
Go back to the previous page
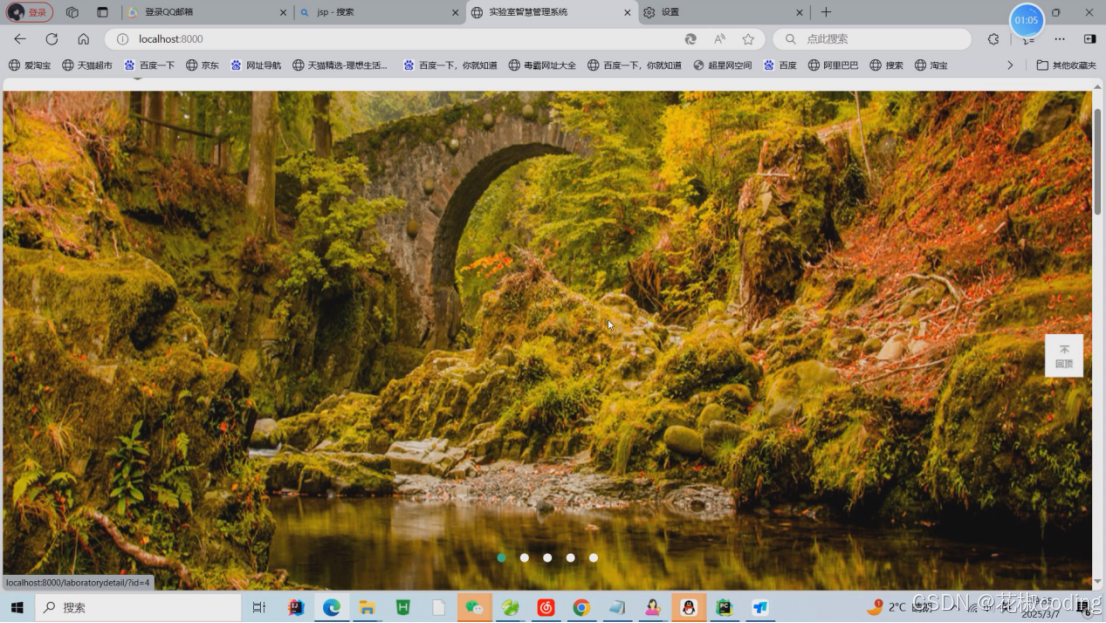[x=20, y=39]
